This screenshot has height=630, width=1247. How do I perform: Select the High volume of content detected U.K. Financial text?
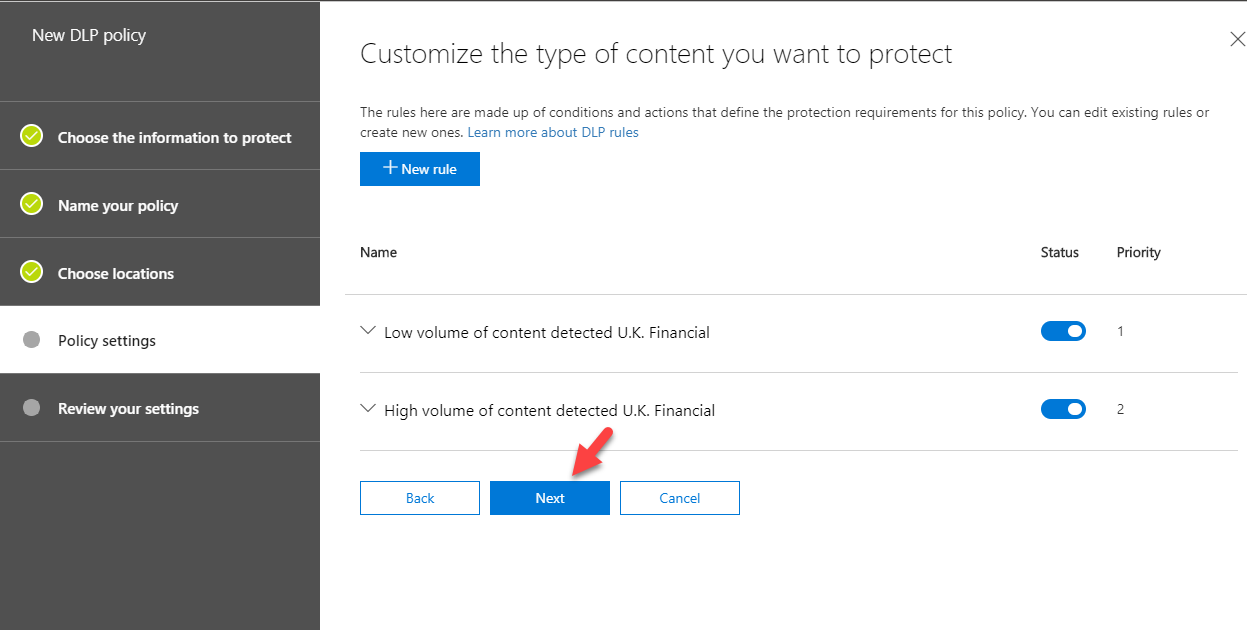(550, 410)
